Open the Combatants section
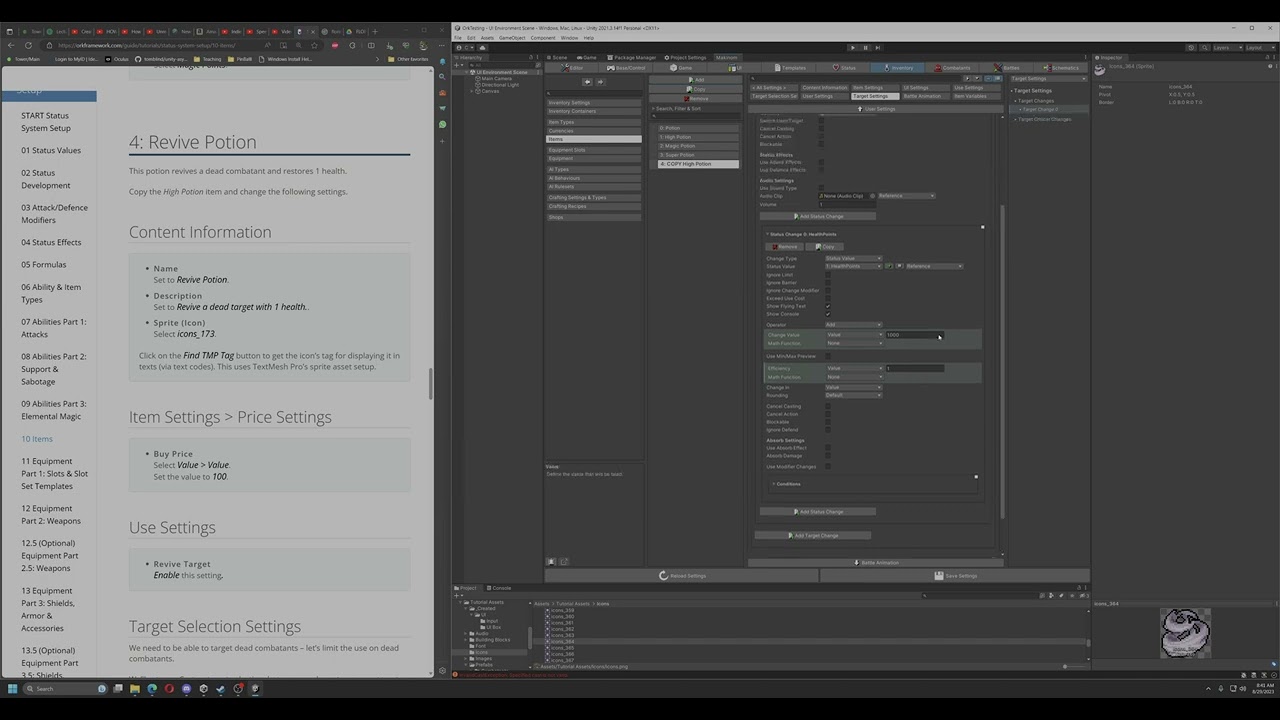The width and height of the screenshot is (1280, 720). click(x=952, y=68)
